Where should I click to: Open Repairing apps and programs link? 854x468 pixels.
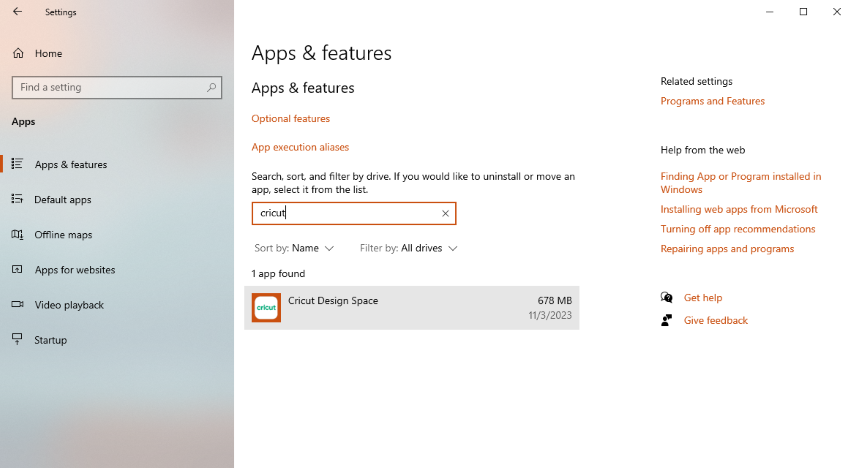pyautogui.click(x=727, y=248)
